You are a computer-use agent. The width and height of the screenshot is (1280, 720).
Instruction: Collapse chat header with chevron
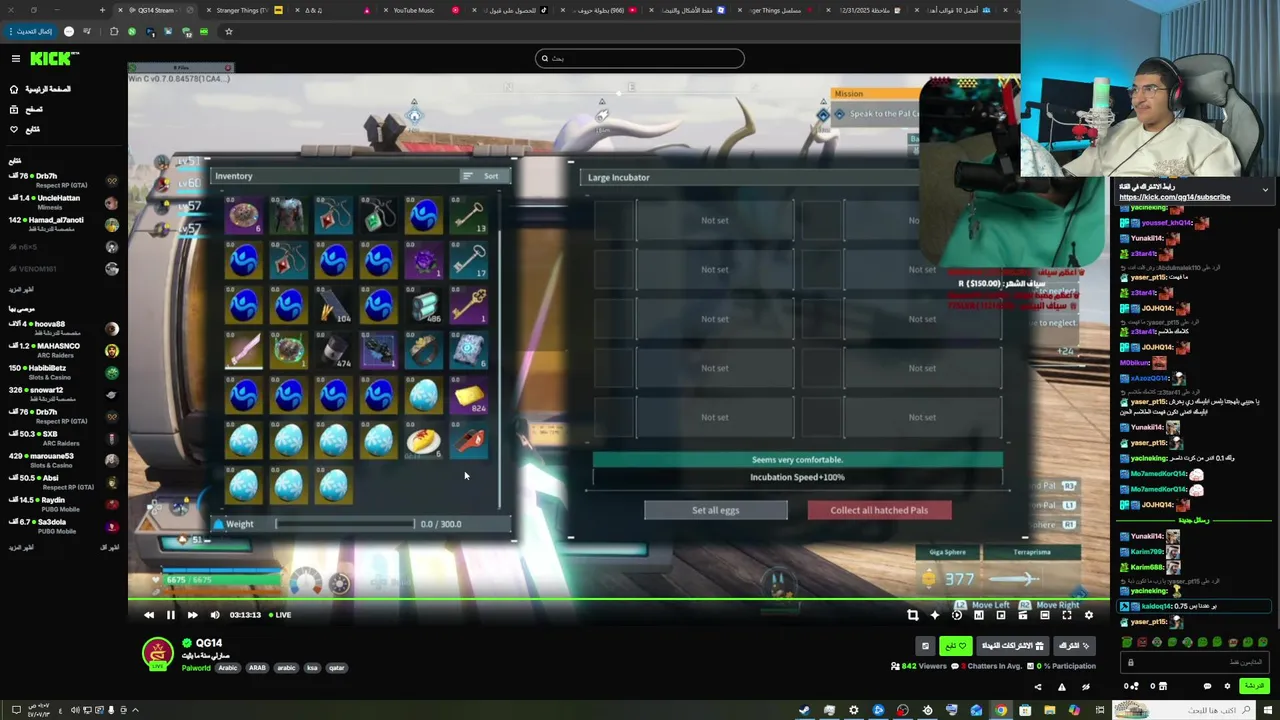(1265, 189)
